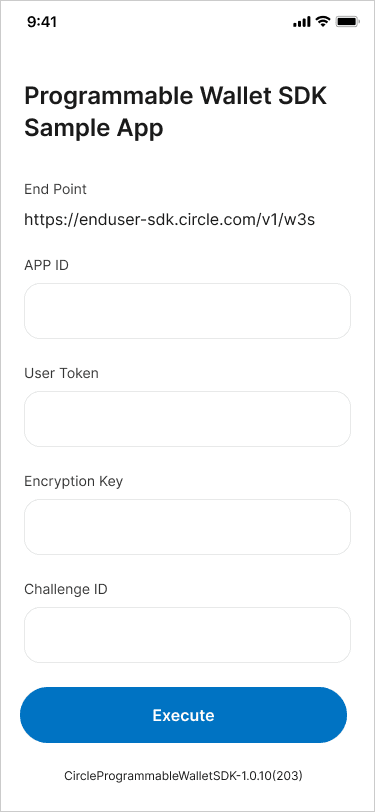Focus the User Token text box
Viewport: 375px width, 812px height.
click(188, 419)
